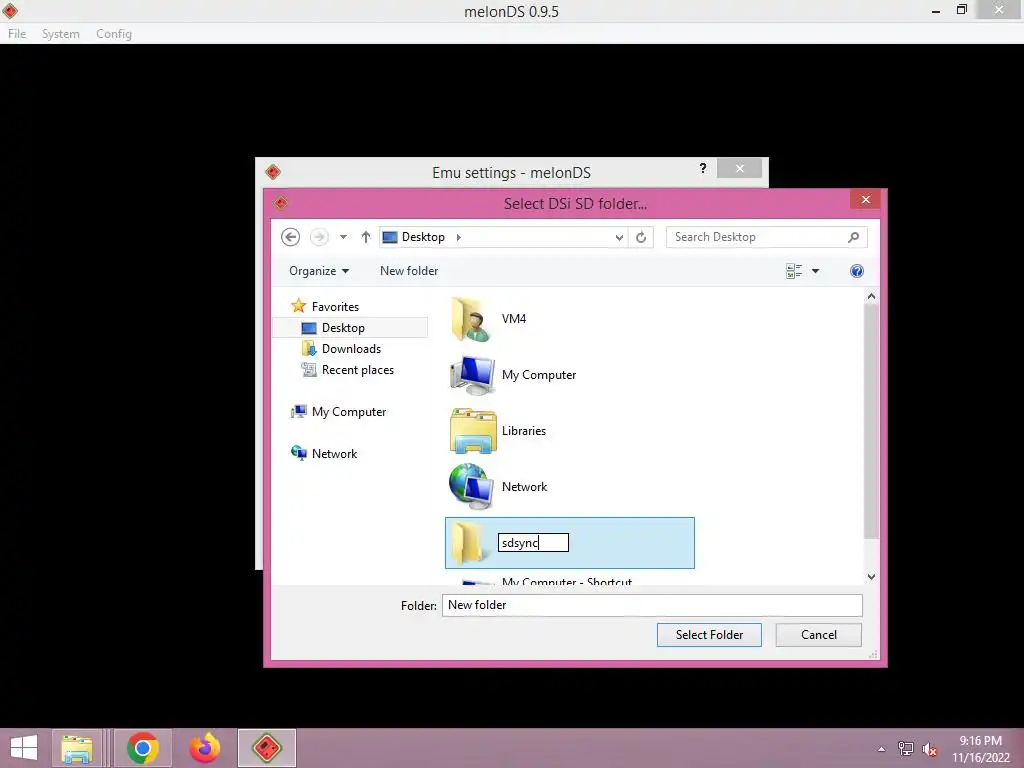Show hidden system tray icons
This screenshot has width=1024, height=768.
coord(882,749)
